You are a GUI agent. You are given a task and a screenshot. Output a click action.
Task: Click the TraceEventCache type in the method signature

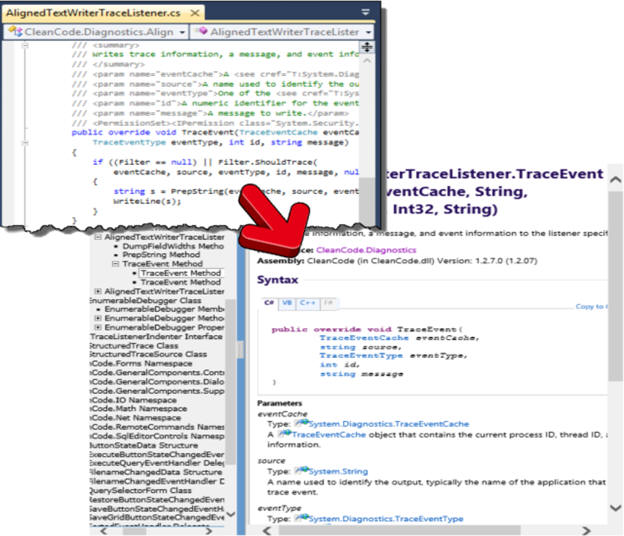(x=279, y=133)
